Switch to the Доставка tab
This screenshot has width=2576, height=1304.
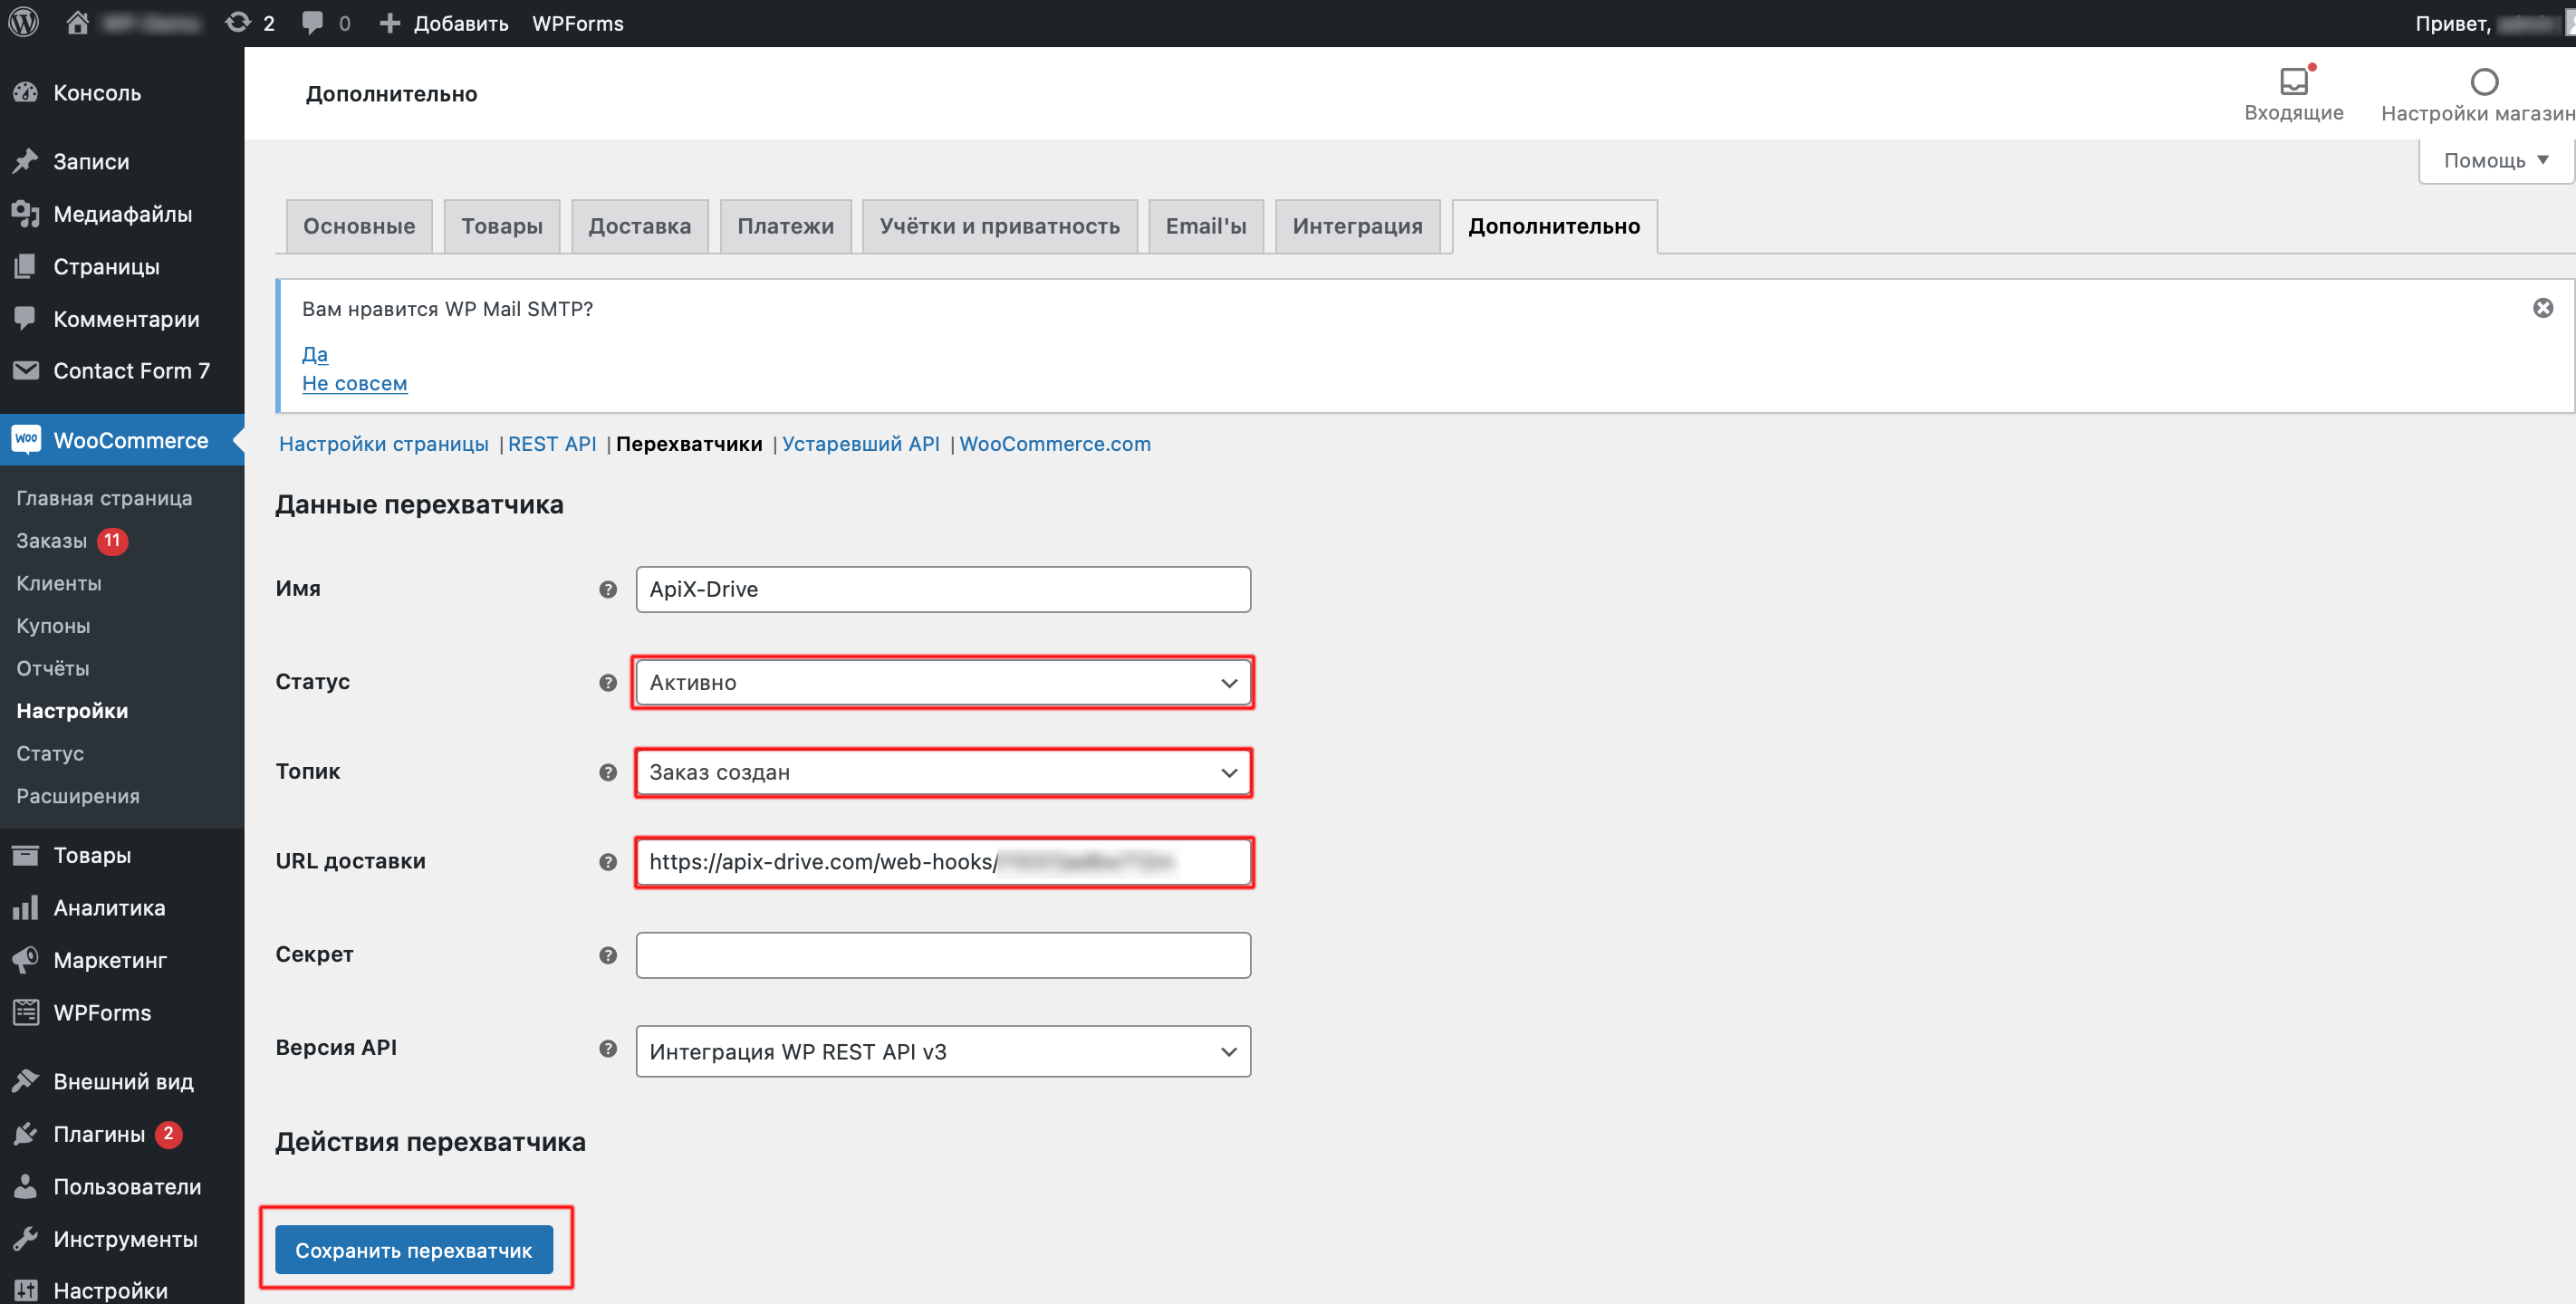coord(640,226)
